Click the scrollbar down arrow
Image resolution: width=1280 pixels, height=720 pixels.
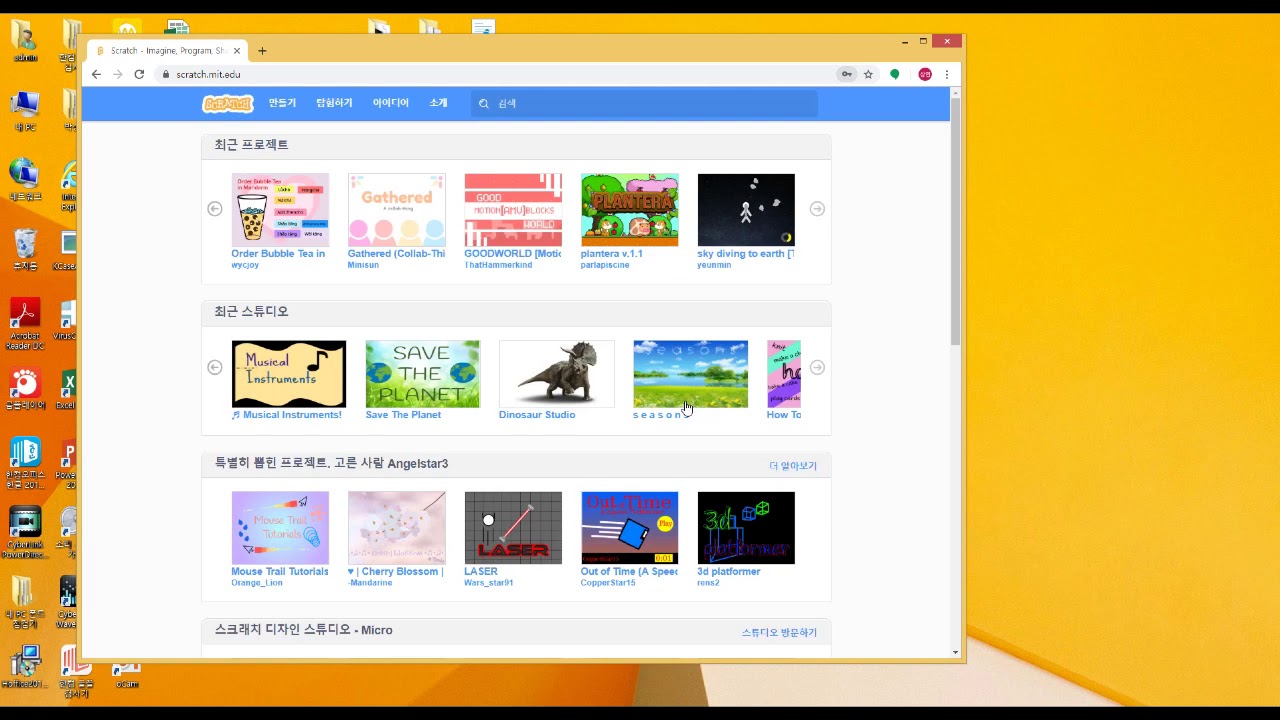pos(955,652)
